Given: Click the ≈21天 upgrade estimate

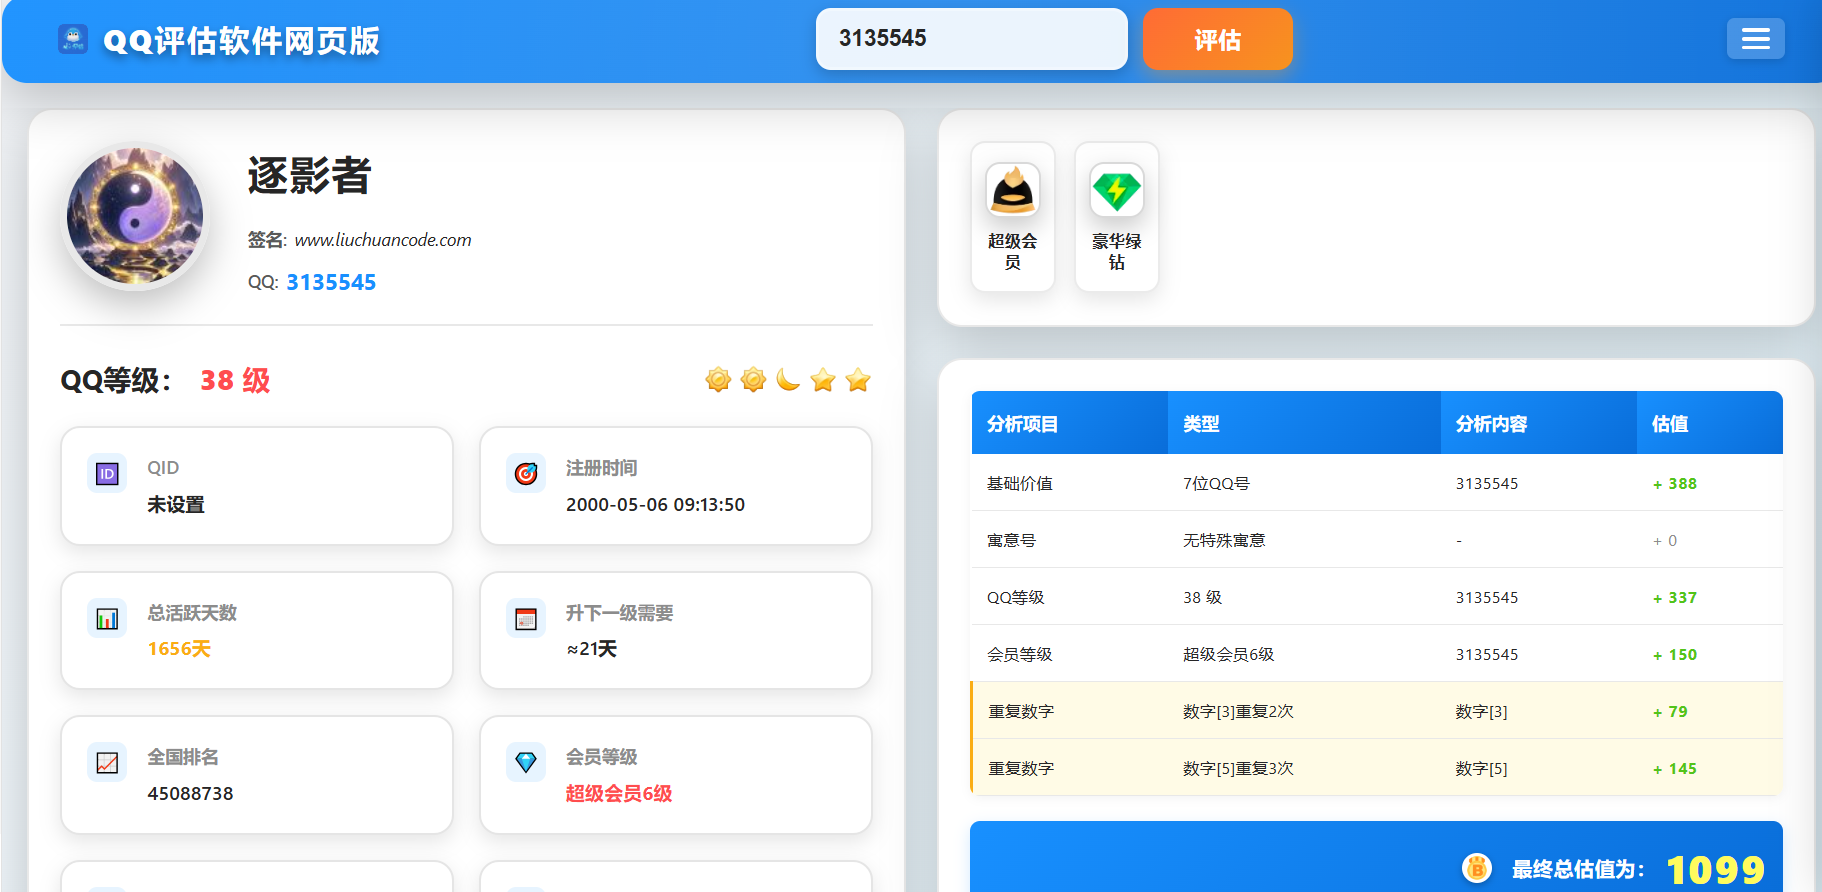Looking at the screenshot, I should point(591,649).
